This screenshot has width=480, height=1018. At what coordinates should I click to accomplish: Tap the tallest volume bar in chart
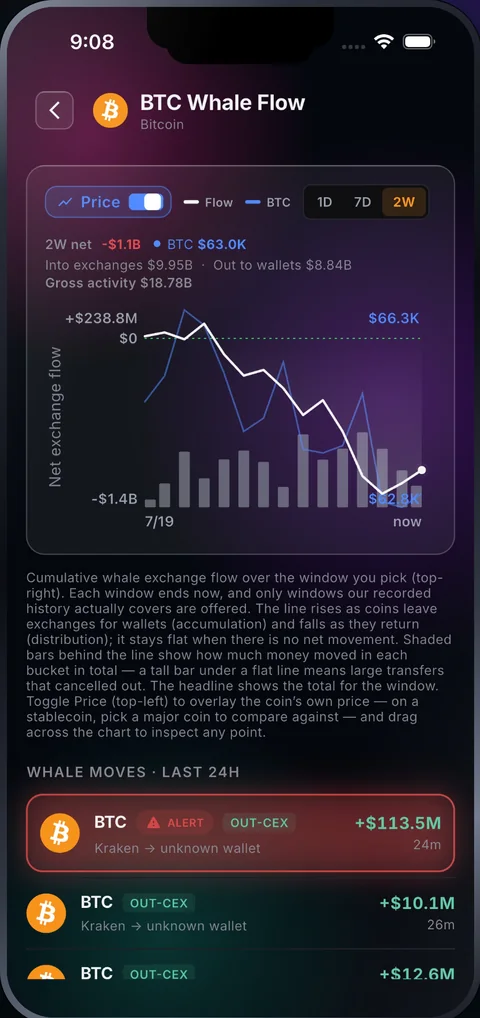(362, 469)
